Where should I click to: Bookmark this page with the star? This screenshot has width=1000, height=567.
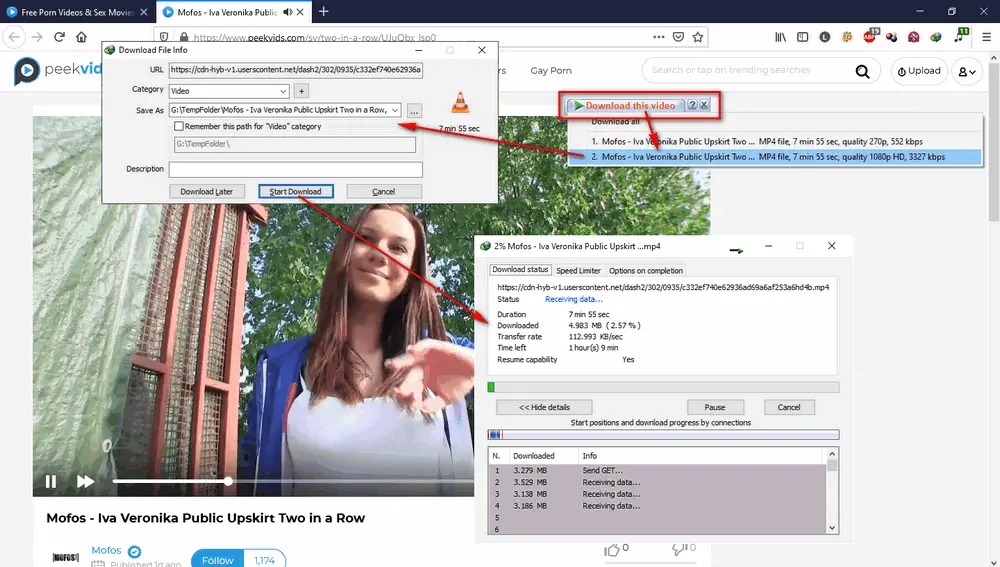698,37
